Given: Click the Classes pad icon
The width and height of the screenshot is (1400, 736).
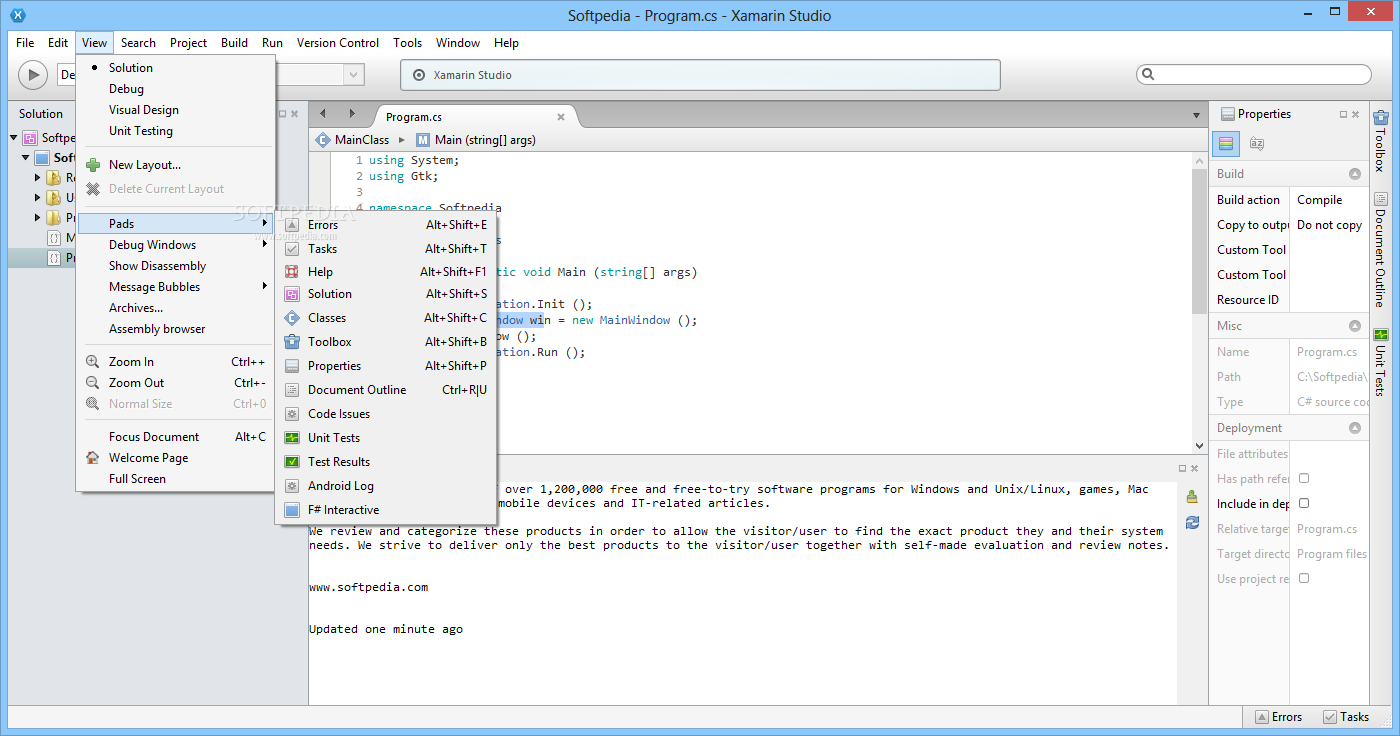Looking at the screenshot, I should pyautogui.click(x=292, y=318).
